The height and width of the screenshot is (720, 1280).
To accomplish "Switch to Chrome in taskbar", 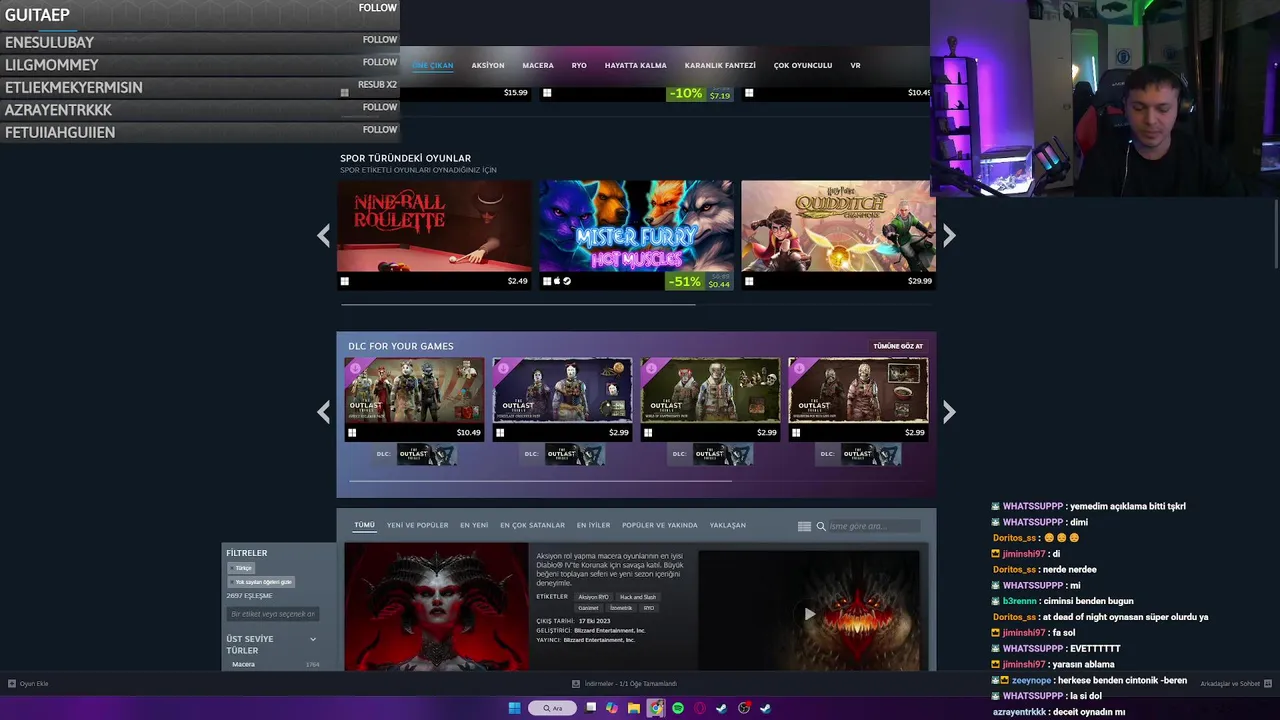I will [x=656, y=708].
